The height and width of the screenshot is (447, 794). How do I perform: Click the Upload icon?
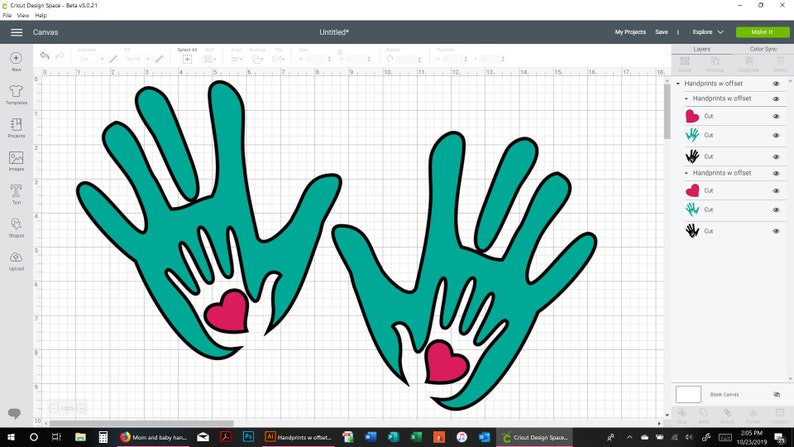(16, 257)
